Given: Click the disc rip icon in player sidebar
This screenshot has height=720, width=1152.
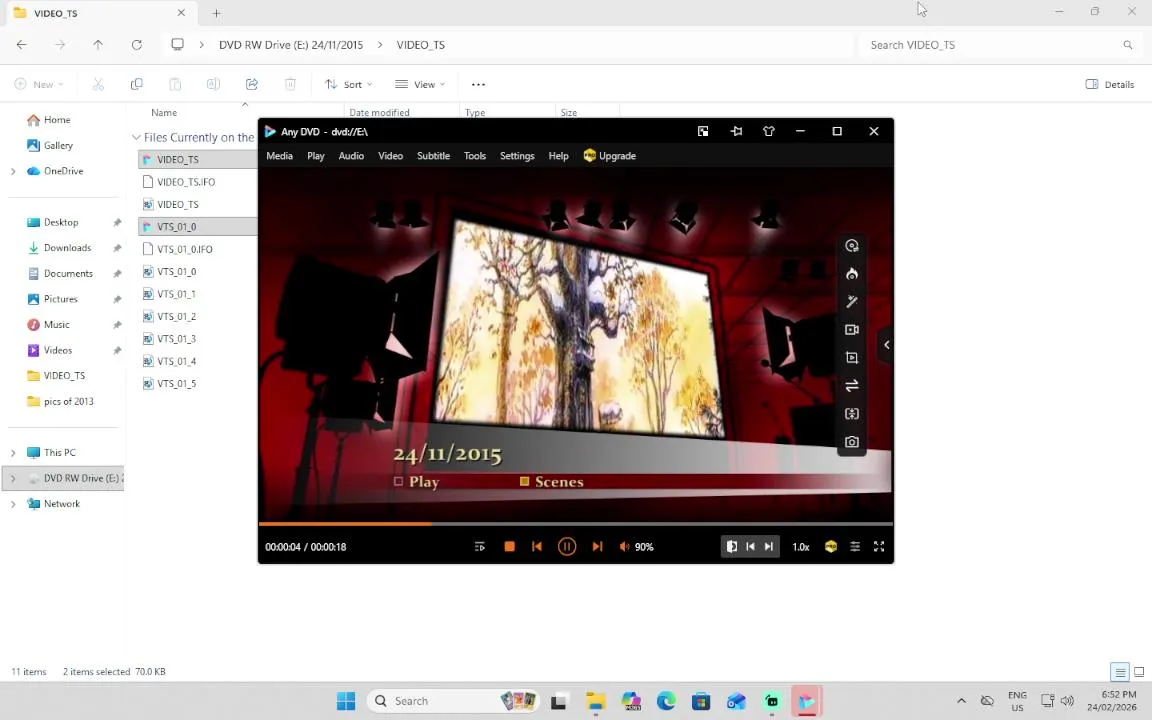Looking at the screenshot, I should (x=852, y=246).
